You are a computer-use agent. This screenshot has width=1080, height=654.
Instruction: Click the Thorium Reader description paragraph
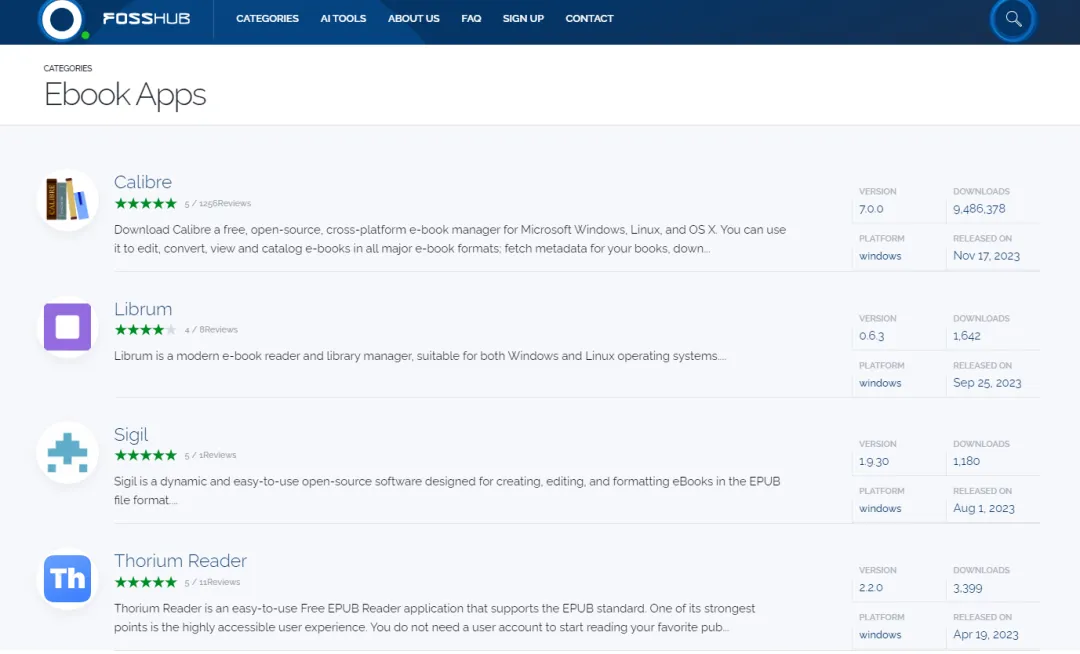(x=435, y=618)
